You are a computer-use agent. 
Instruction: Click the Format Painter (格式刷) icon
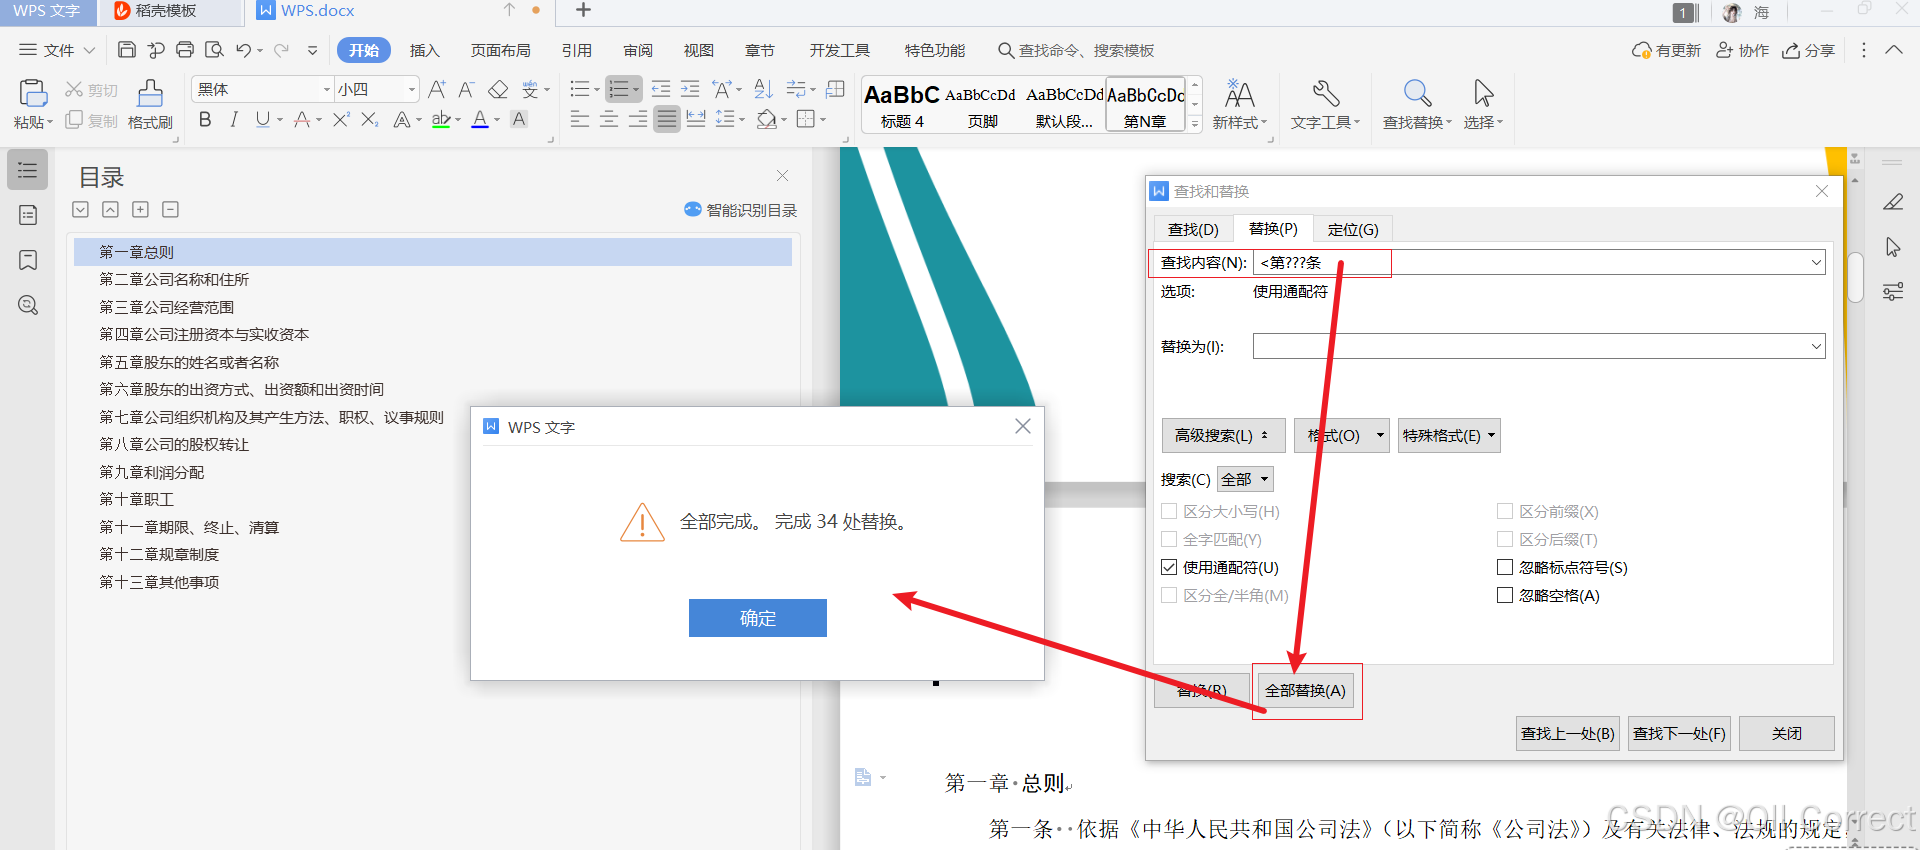(x=150, y=93)
